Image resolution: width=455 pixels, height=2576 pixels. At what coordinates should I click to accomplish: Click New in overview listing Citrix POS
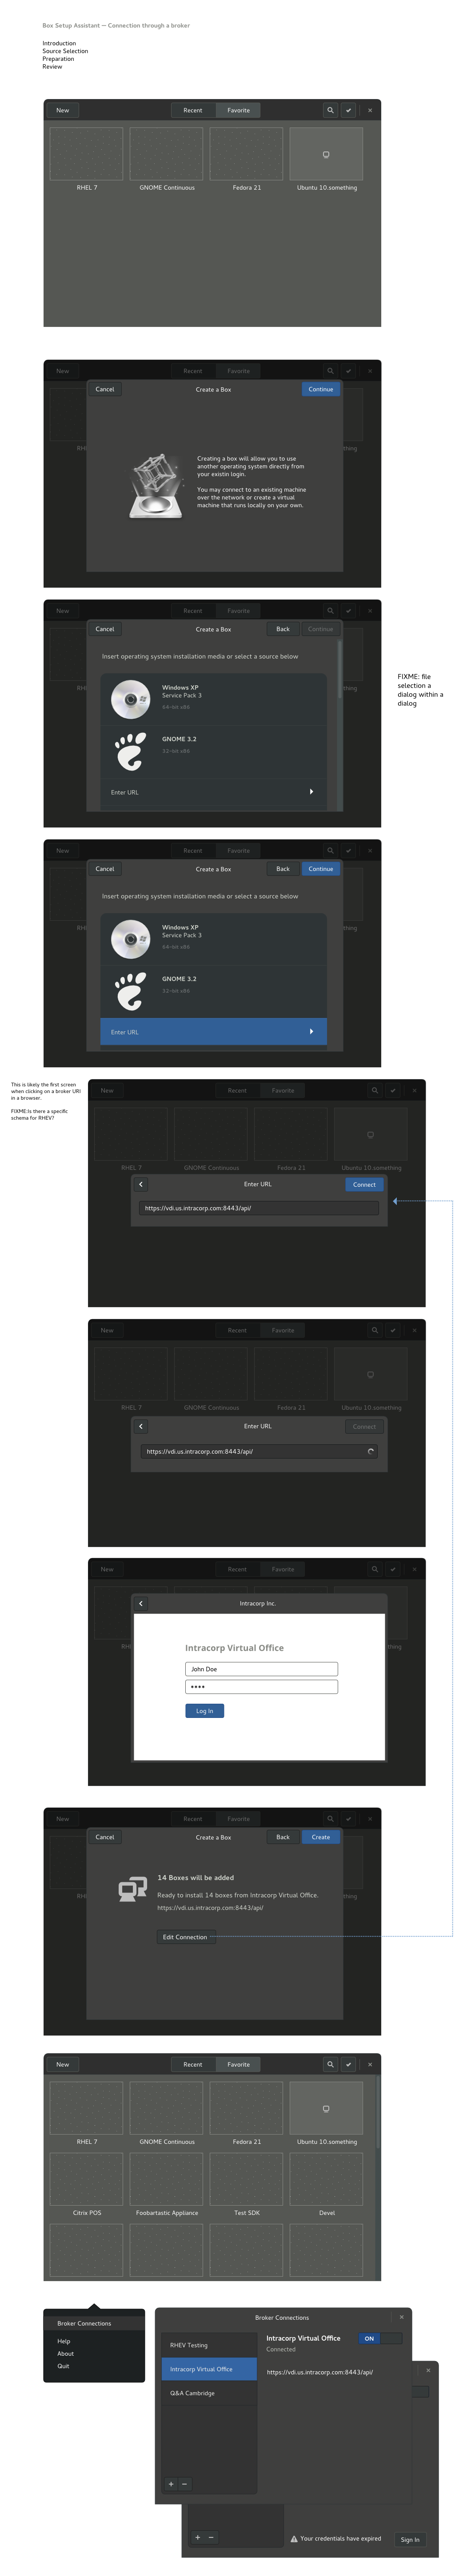63,2064
